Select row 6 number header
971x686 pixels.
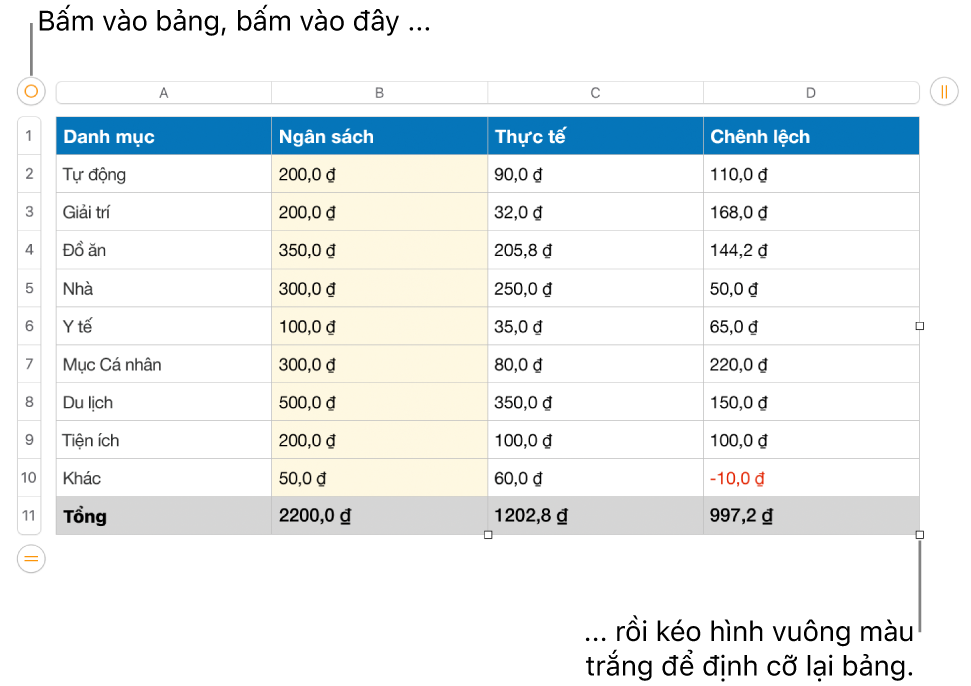pyautogui.click(x=29, y=326)
